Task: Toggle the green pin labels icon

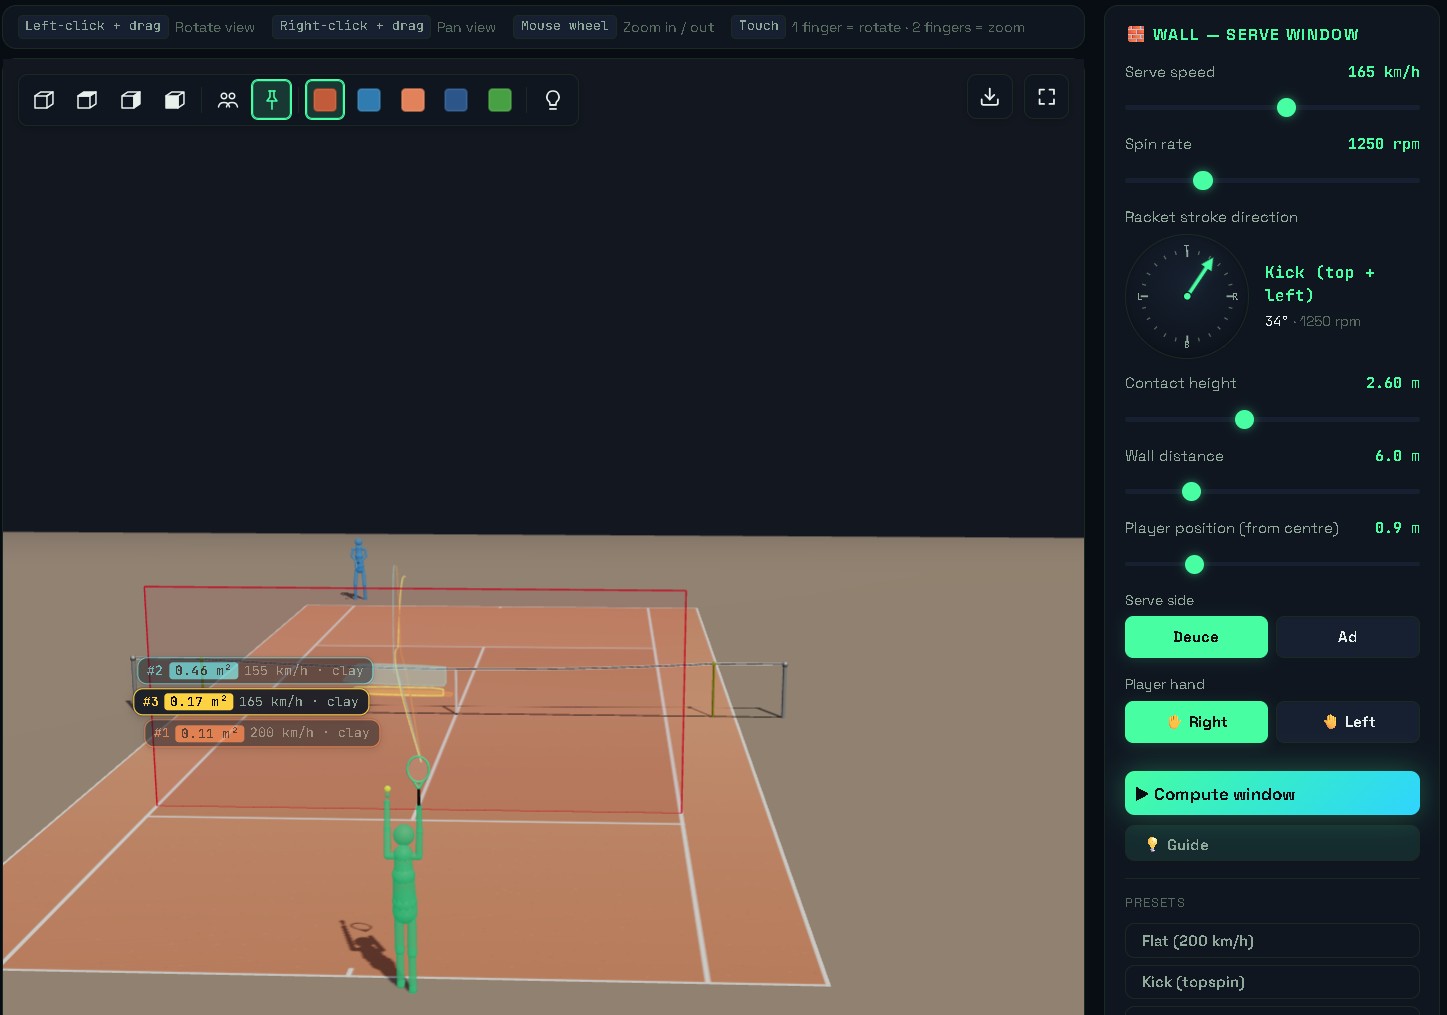Action: pos(271,100)
